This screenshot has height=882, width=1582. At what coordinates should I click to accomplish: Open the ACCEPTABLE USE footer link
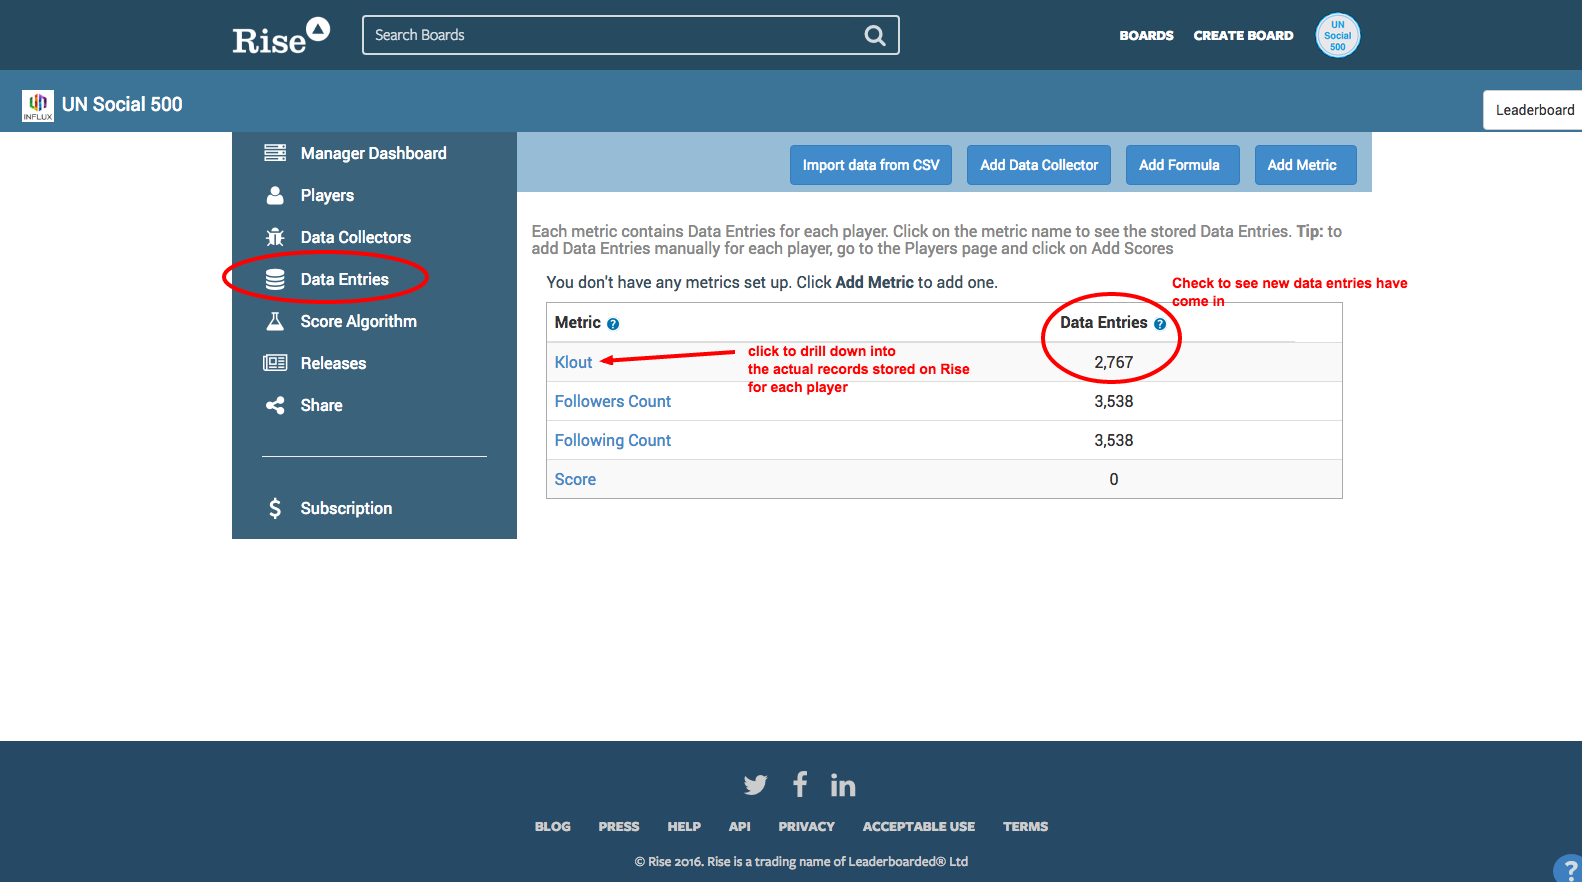[919, 826]
